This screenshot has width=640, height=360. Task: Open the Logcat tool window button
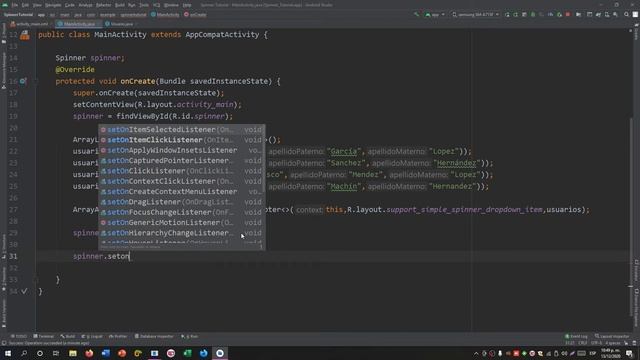pos(92,336)
